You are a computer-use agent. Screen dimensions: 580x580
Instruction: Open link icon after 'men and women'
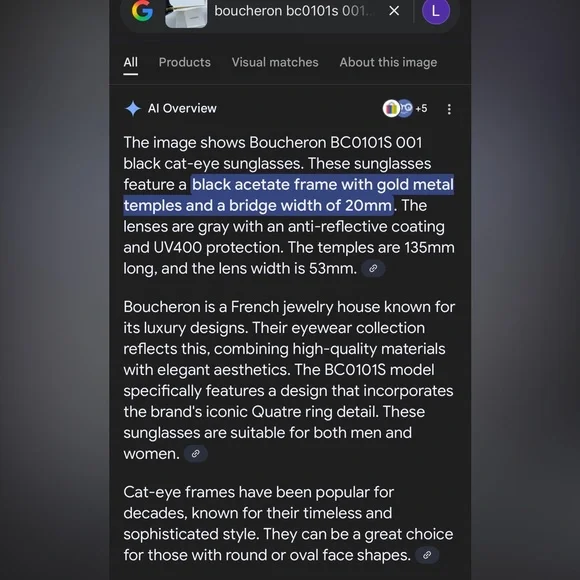coord(196,453)
